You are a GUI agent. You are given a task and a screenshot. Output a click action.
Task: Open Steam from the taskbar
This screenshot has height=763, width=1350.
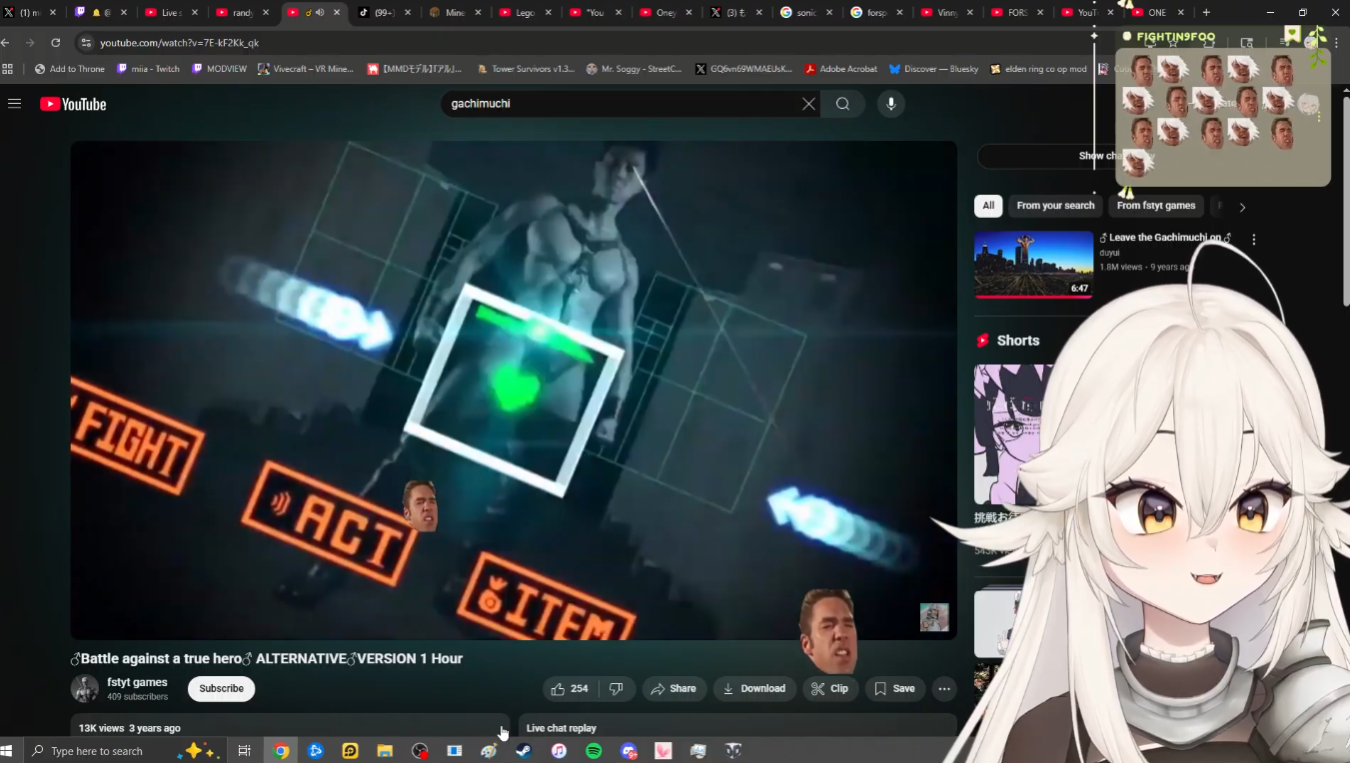tap(523, 751)
